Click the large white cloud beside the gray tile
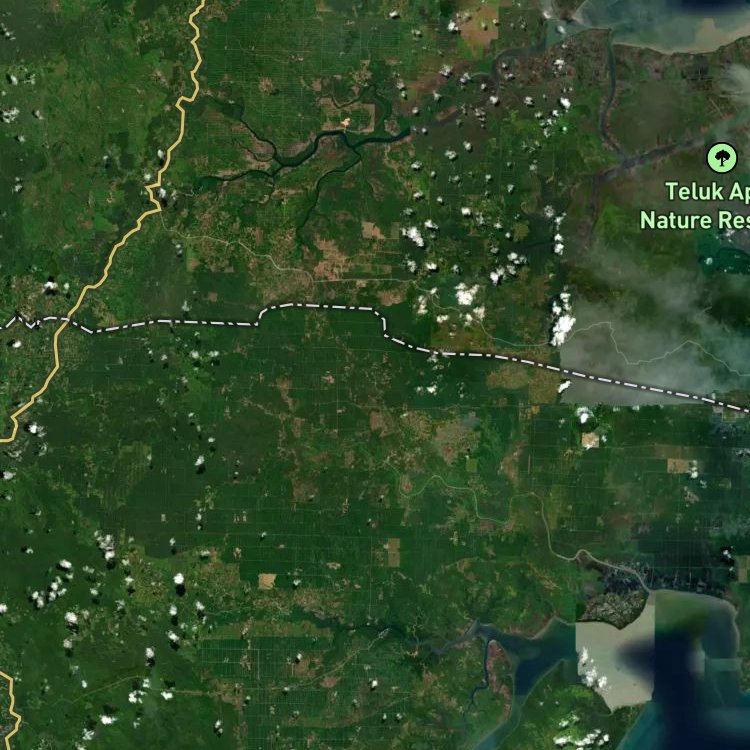Image resolution: width=750 pixels, height=750 pixels. coord(562,325)
